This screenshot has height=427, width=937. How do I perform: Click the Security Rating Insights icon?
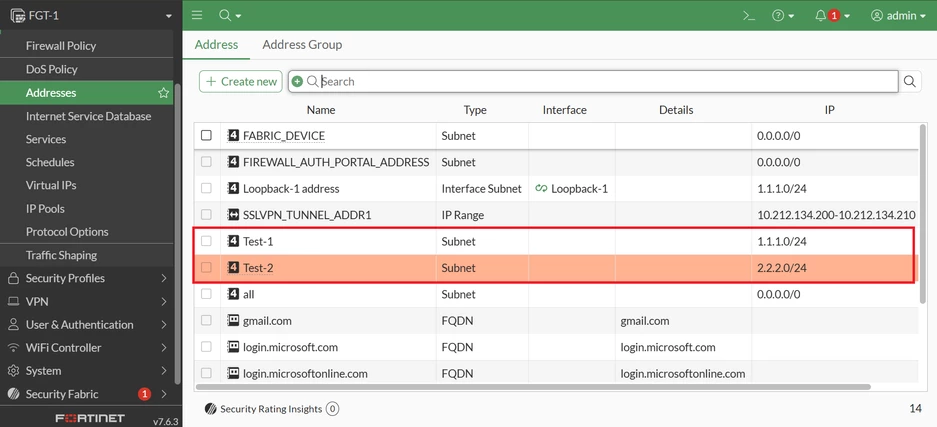(x=210, y=409)
